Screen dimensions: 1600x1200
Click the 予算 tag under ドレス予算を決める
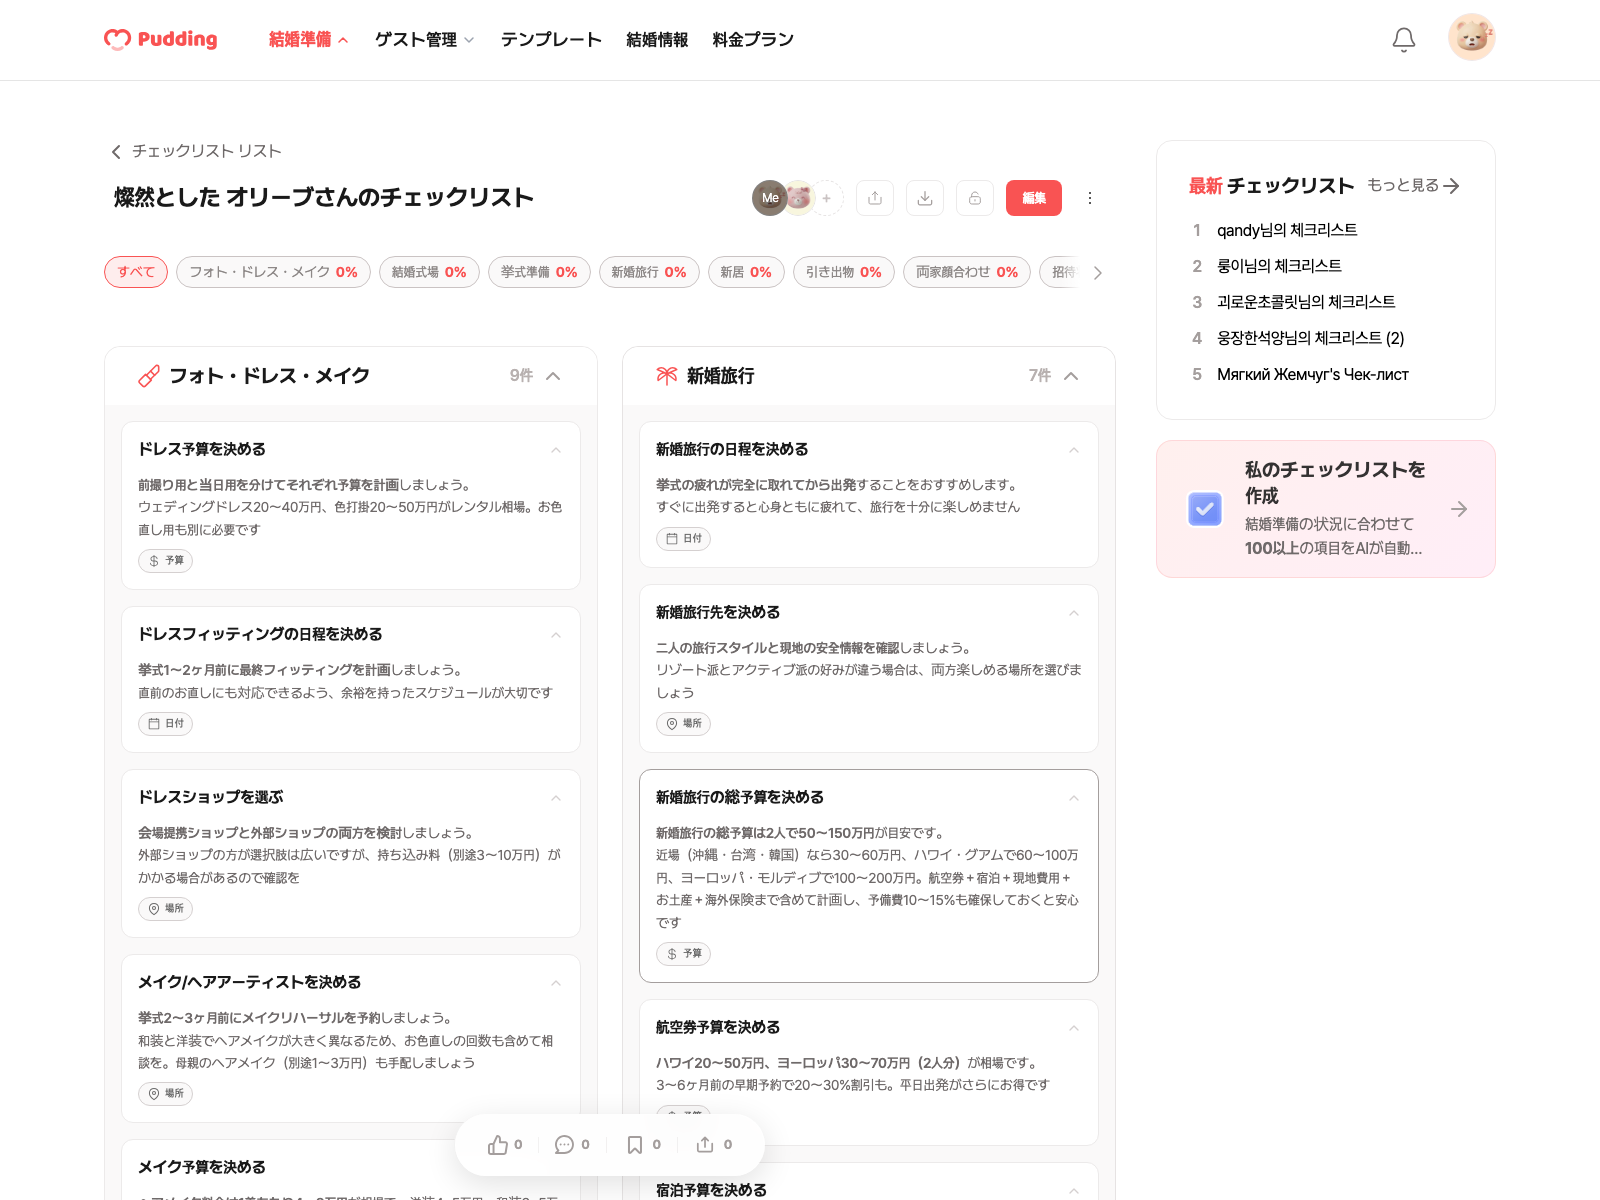pos(166,561)
